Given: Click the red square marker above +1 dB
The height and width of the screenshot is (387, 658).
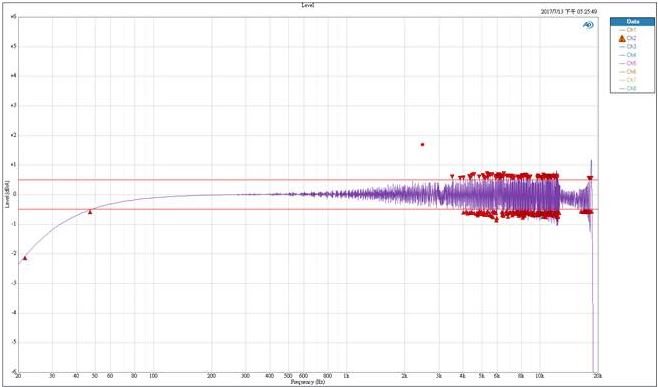Looking at the screenshot, I should pyautogui.click(x=423, y=144).
